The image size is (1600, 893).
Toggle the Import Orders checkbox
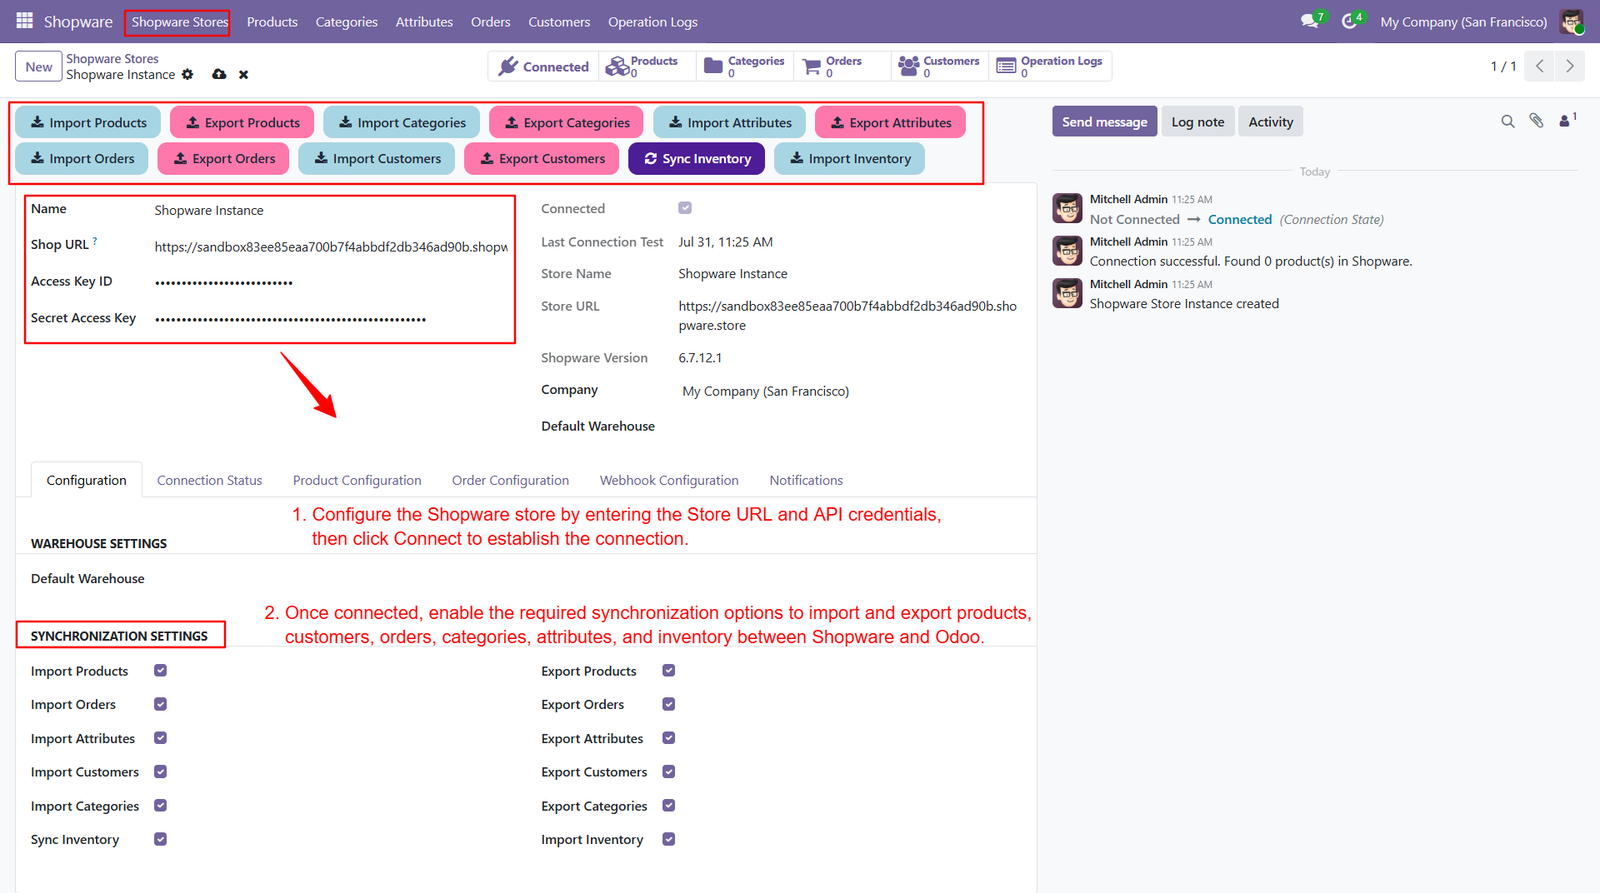tap(160, 705)
